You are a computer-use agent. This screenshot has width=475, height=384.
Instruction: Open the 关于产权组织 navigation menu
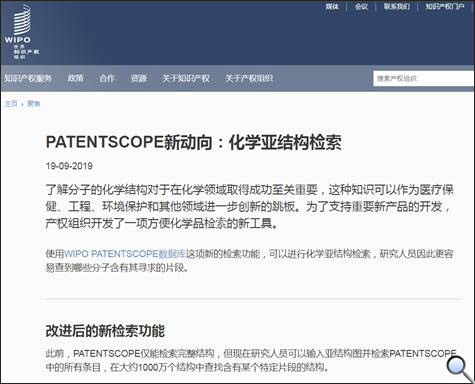249,78
